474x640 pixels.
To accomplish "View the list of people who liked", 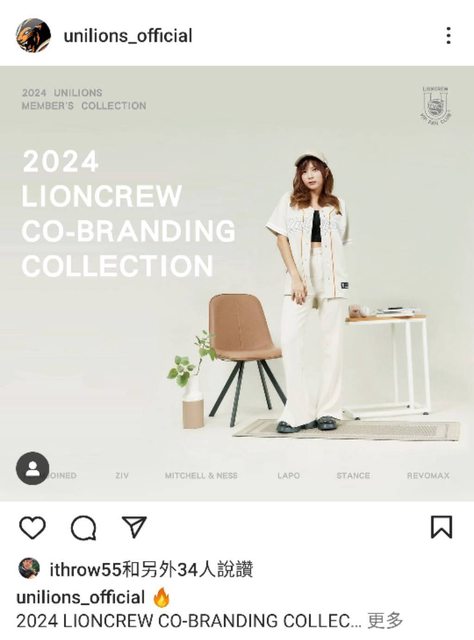I will [x=151, y=569].
